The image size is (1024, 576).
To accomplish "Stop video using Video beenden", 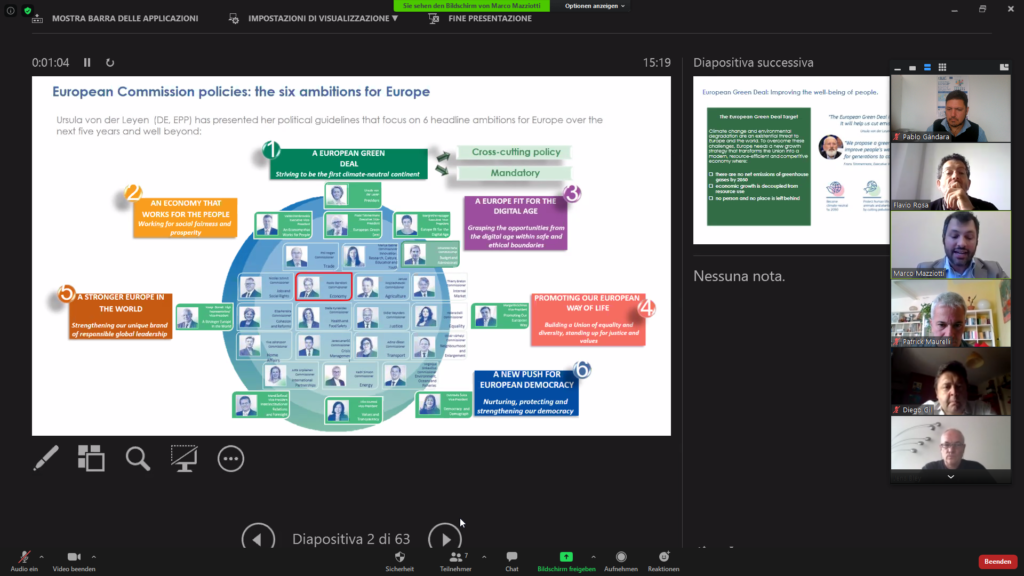I will 73,557.
